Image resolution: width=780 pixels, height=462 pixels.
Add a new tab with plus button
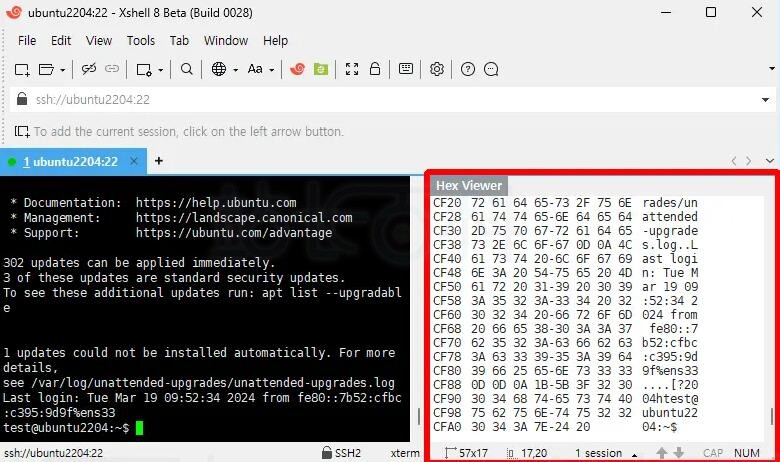[159, 161]
